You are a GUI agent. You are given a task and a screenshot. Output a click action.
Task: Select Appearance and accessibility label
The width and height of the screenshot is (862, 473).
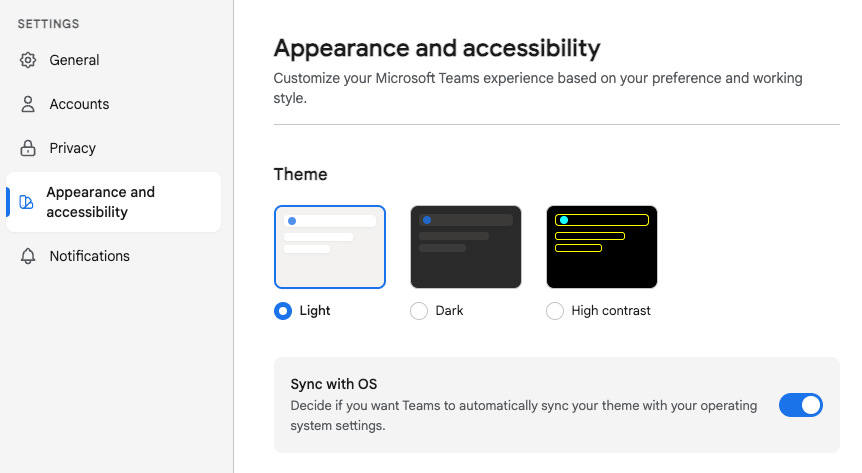tap(101, 202)
